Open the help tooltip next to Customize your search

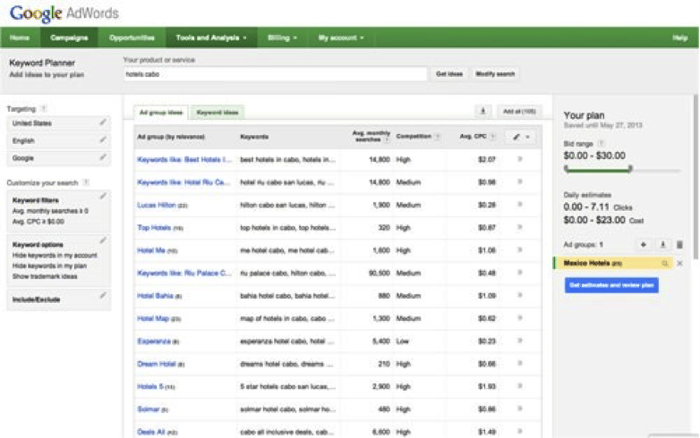(x=86, y=182)
